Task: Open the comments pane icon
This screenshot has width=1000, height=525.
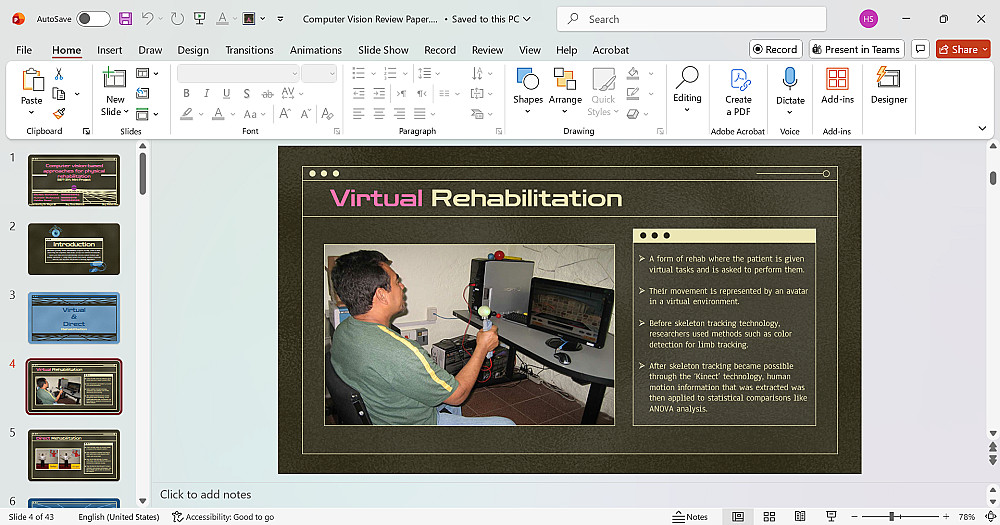Action: click(920, 49)
